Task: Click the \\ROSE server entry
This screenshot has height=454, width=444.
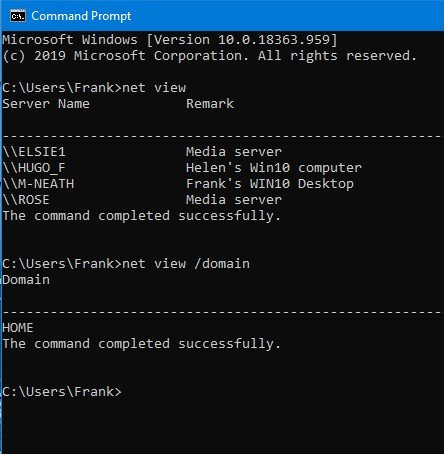Action: (26, 200)
